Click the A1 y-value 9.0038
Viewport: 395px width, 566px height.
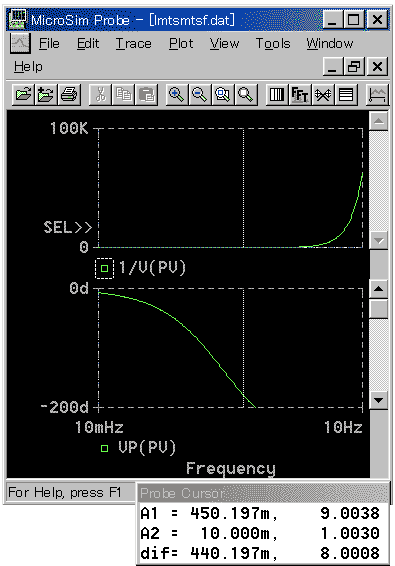point(350,513)
